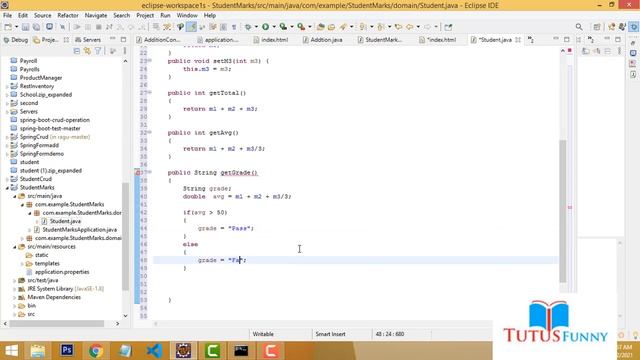Click the Open Perspective icon
The height and width of the screenshot is (360, 640).
click(x=597, y=27)
